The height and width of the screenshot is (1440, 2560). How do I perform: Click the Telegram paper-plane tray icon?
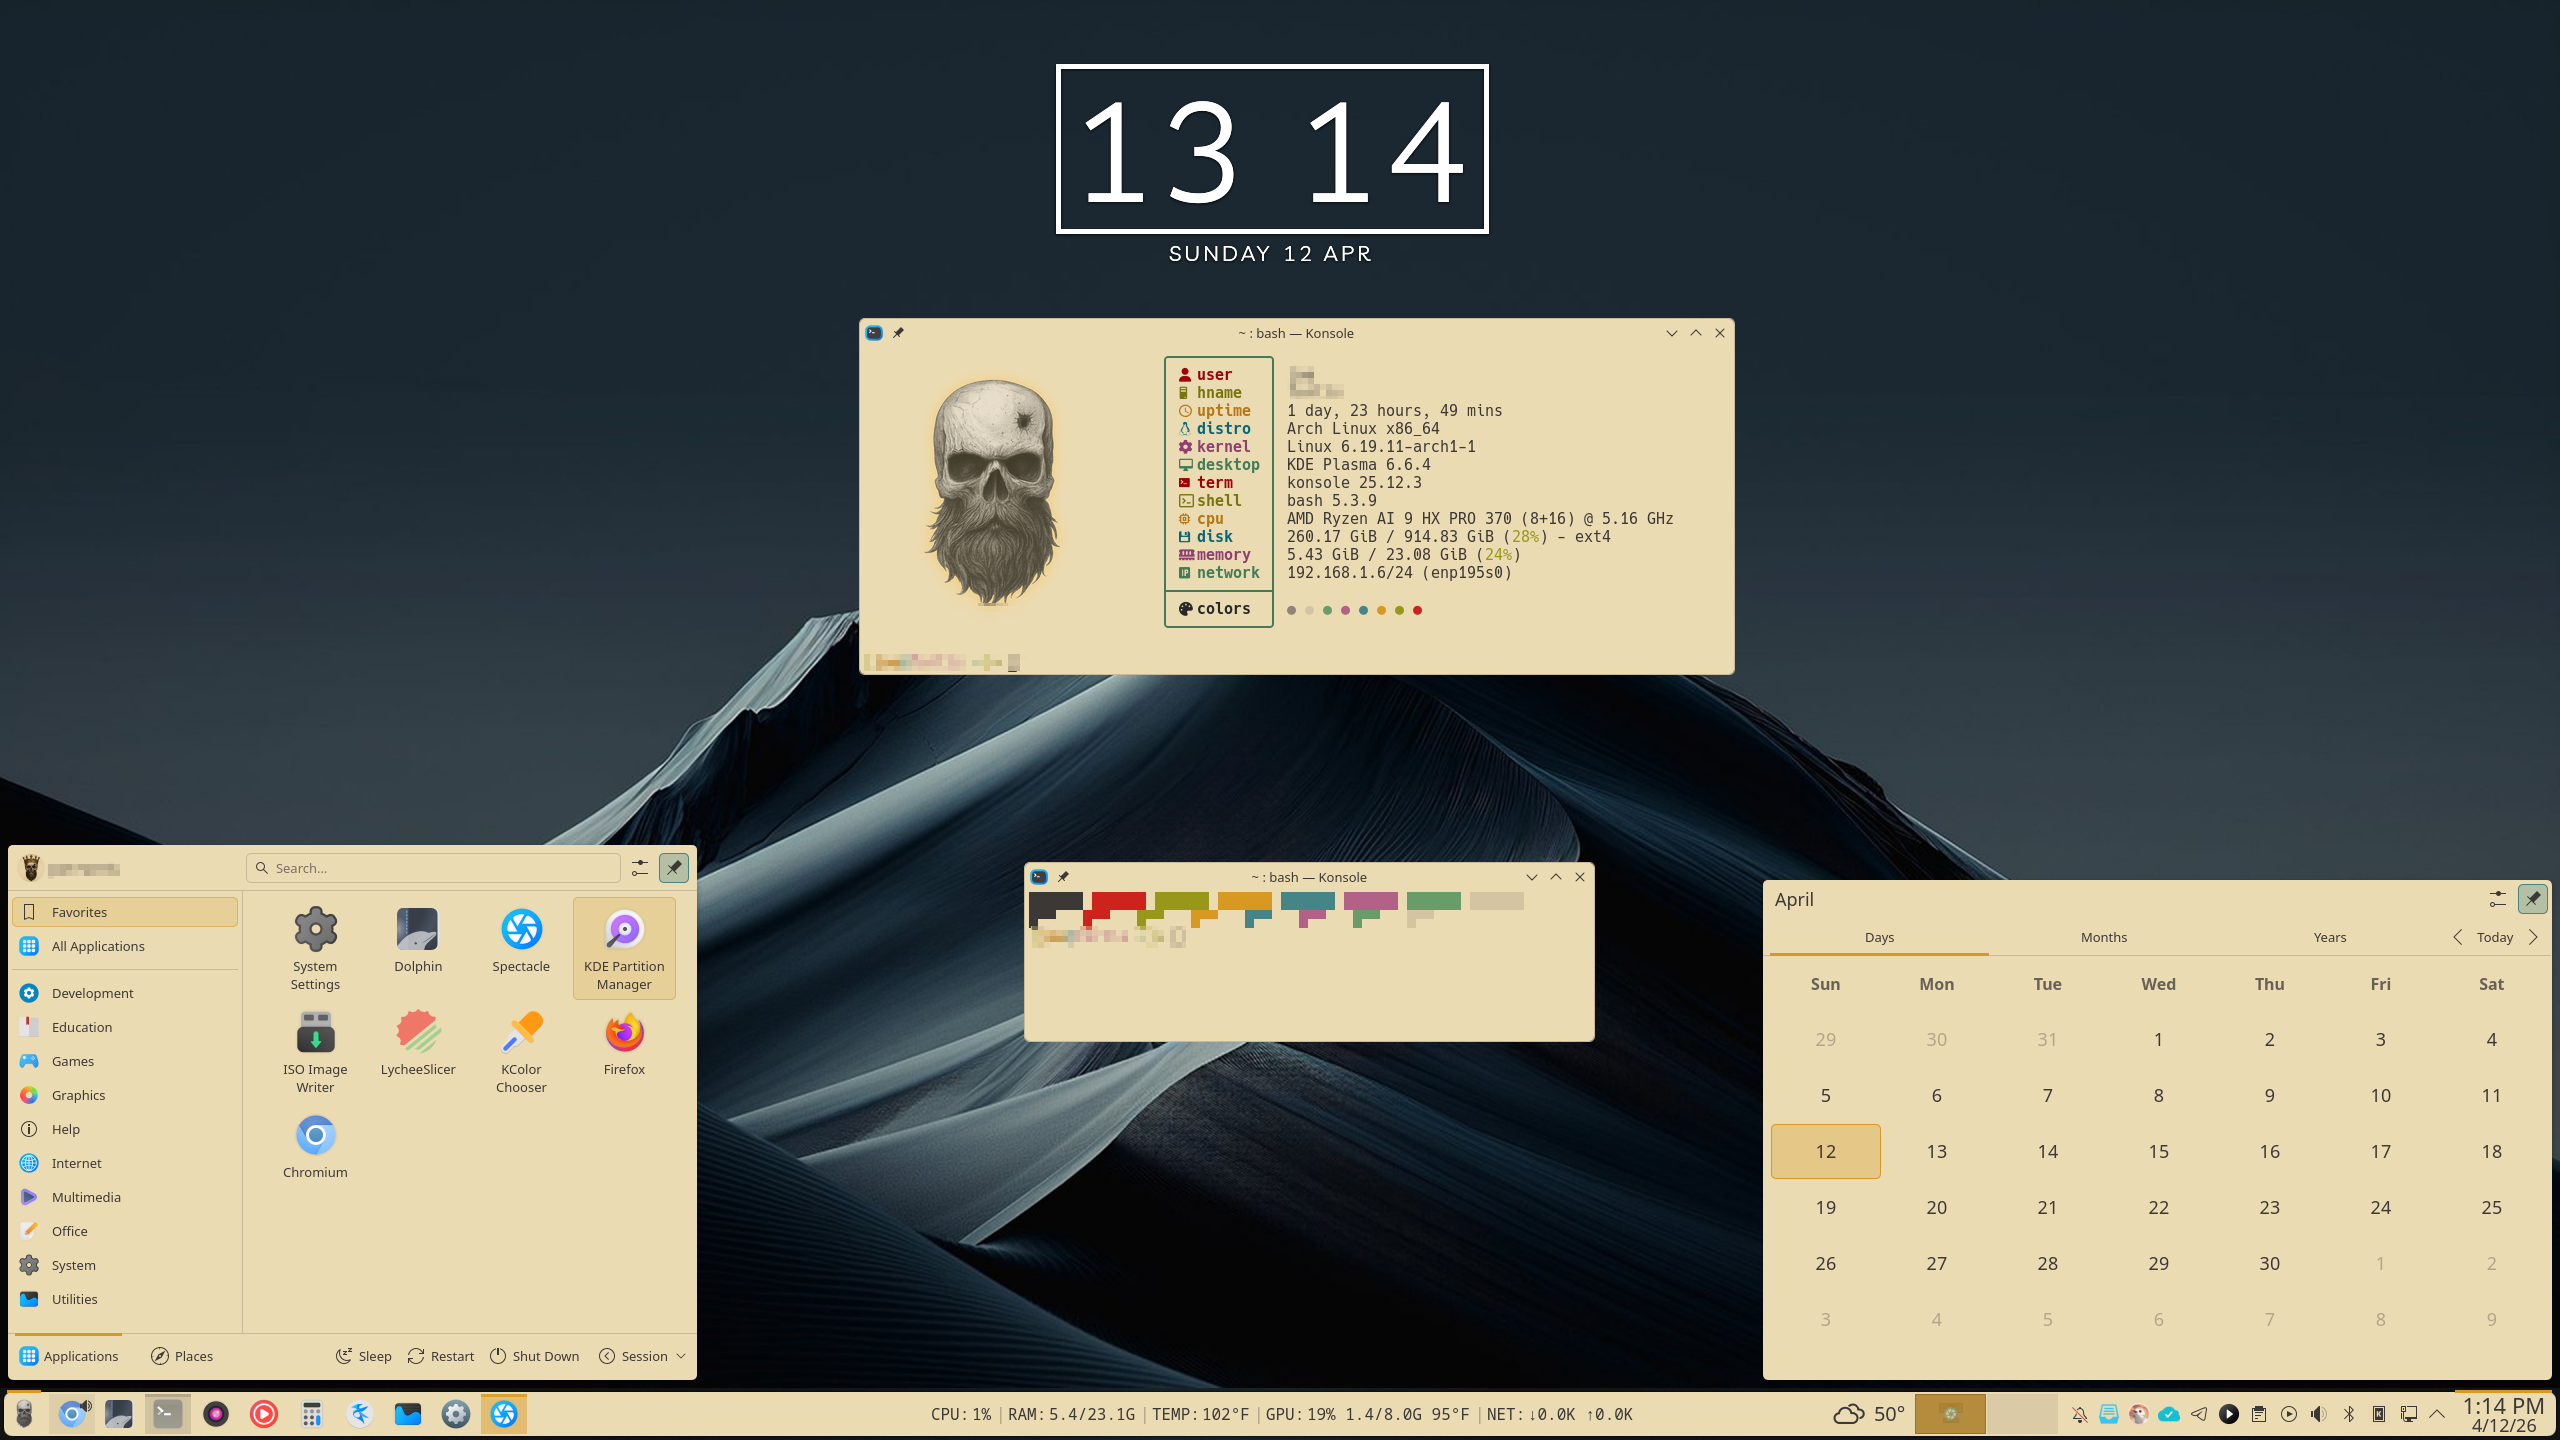coord(2199,1414)
